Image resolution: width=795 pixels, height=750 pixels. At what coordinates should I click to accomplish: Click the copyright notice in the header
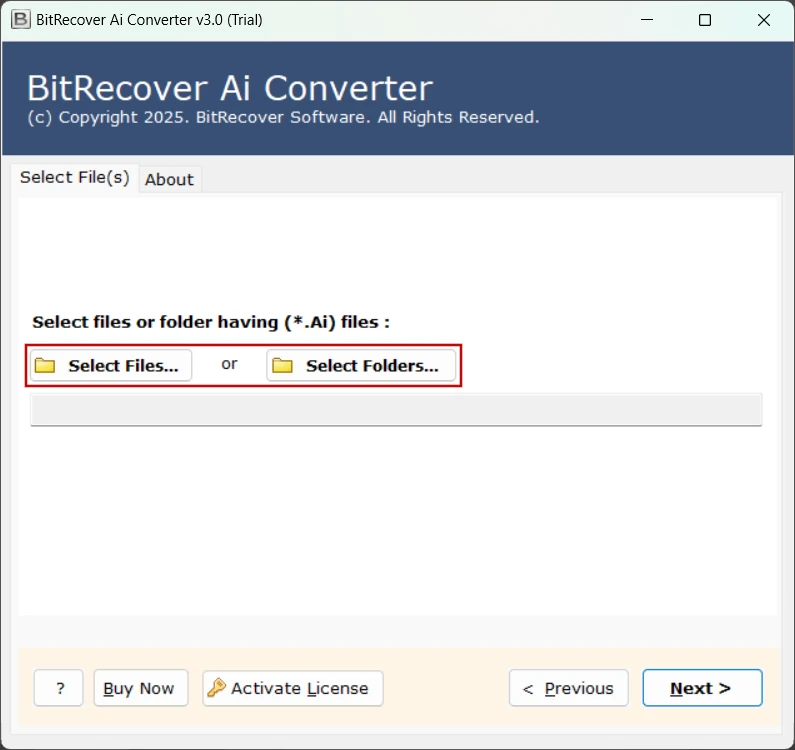click(283, 117)
